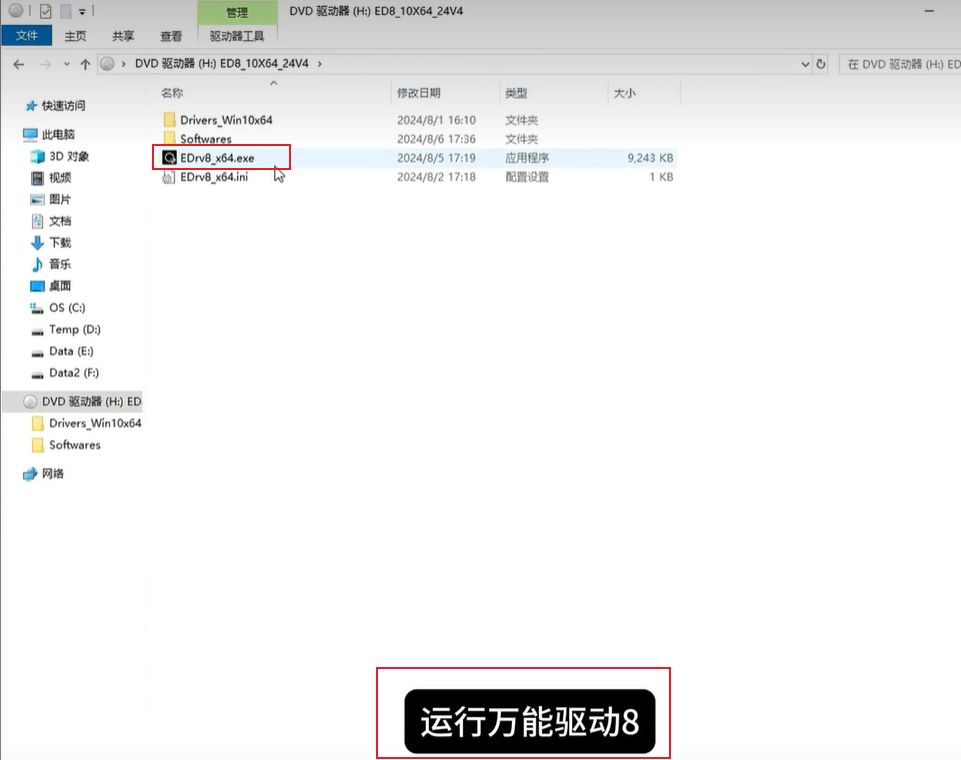Switch to the 查看 (View) ribbon tab
This screenshot has width=961, height=760.
[171, 36]
